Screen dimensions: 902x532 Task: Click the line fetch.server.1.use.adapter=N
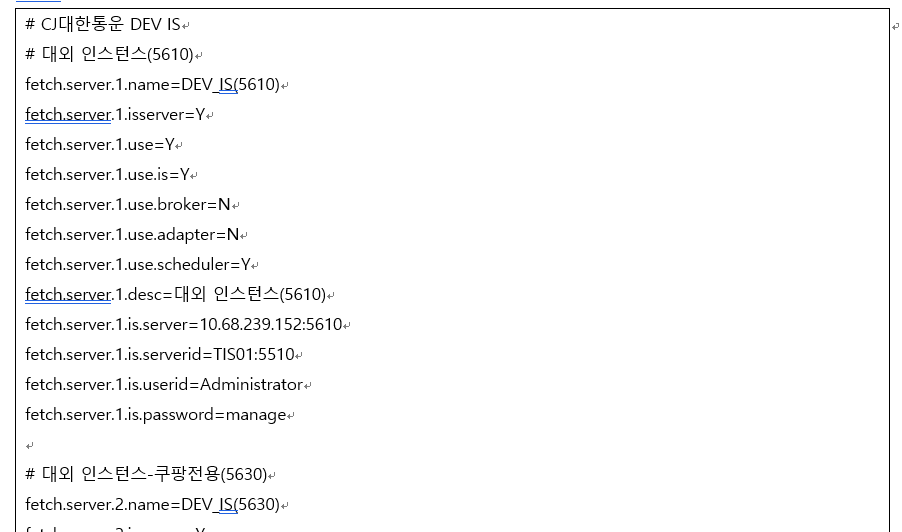(x=132, y=235)
